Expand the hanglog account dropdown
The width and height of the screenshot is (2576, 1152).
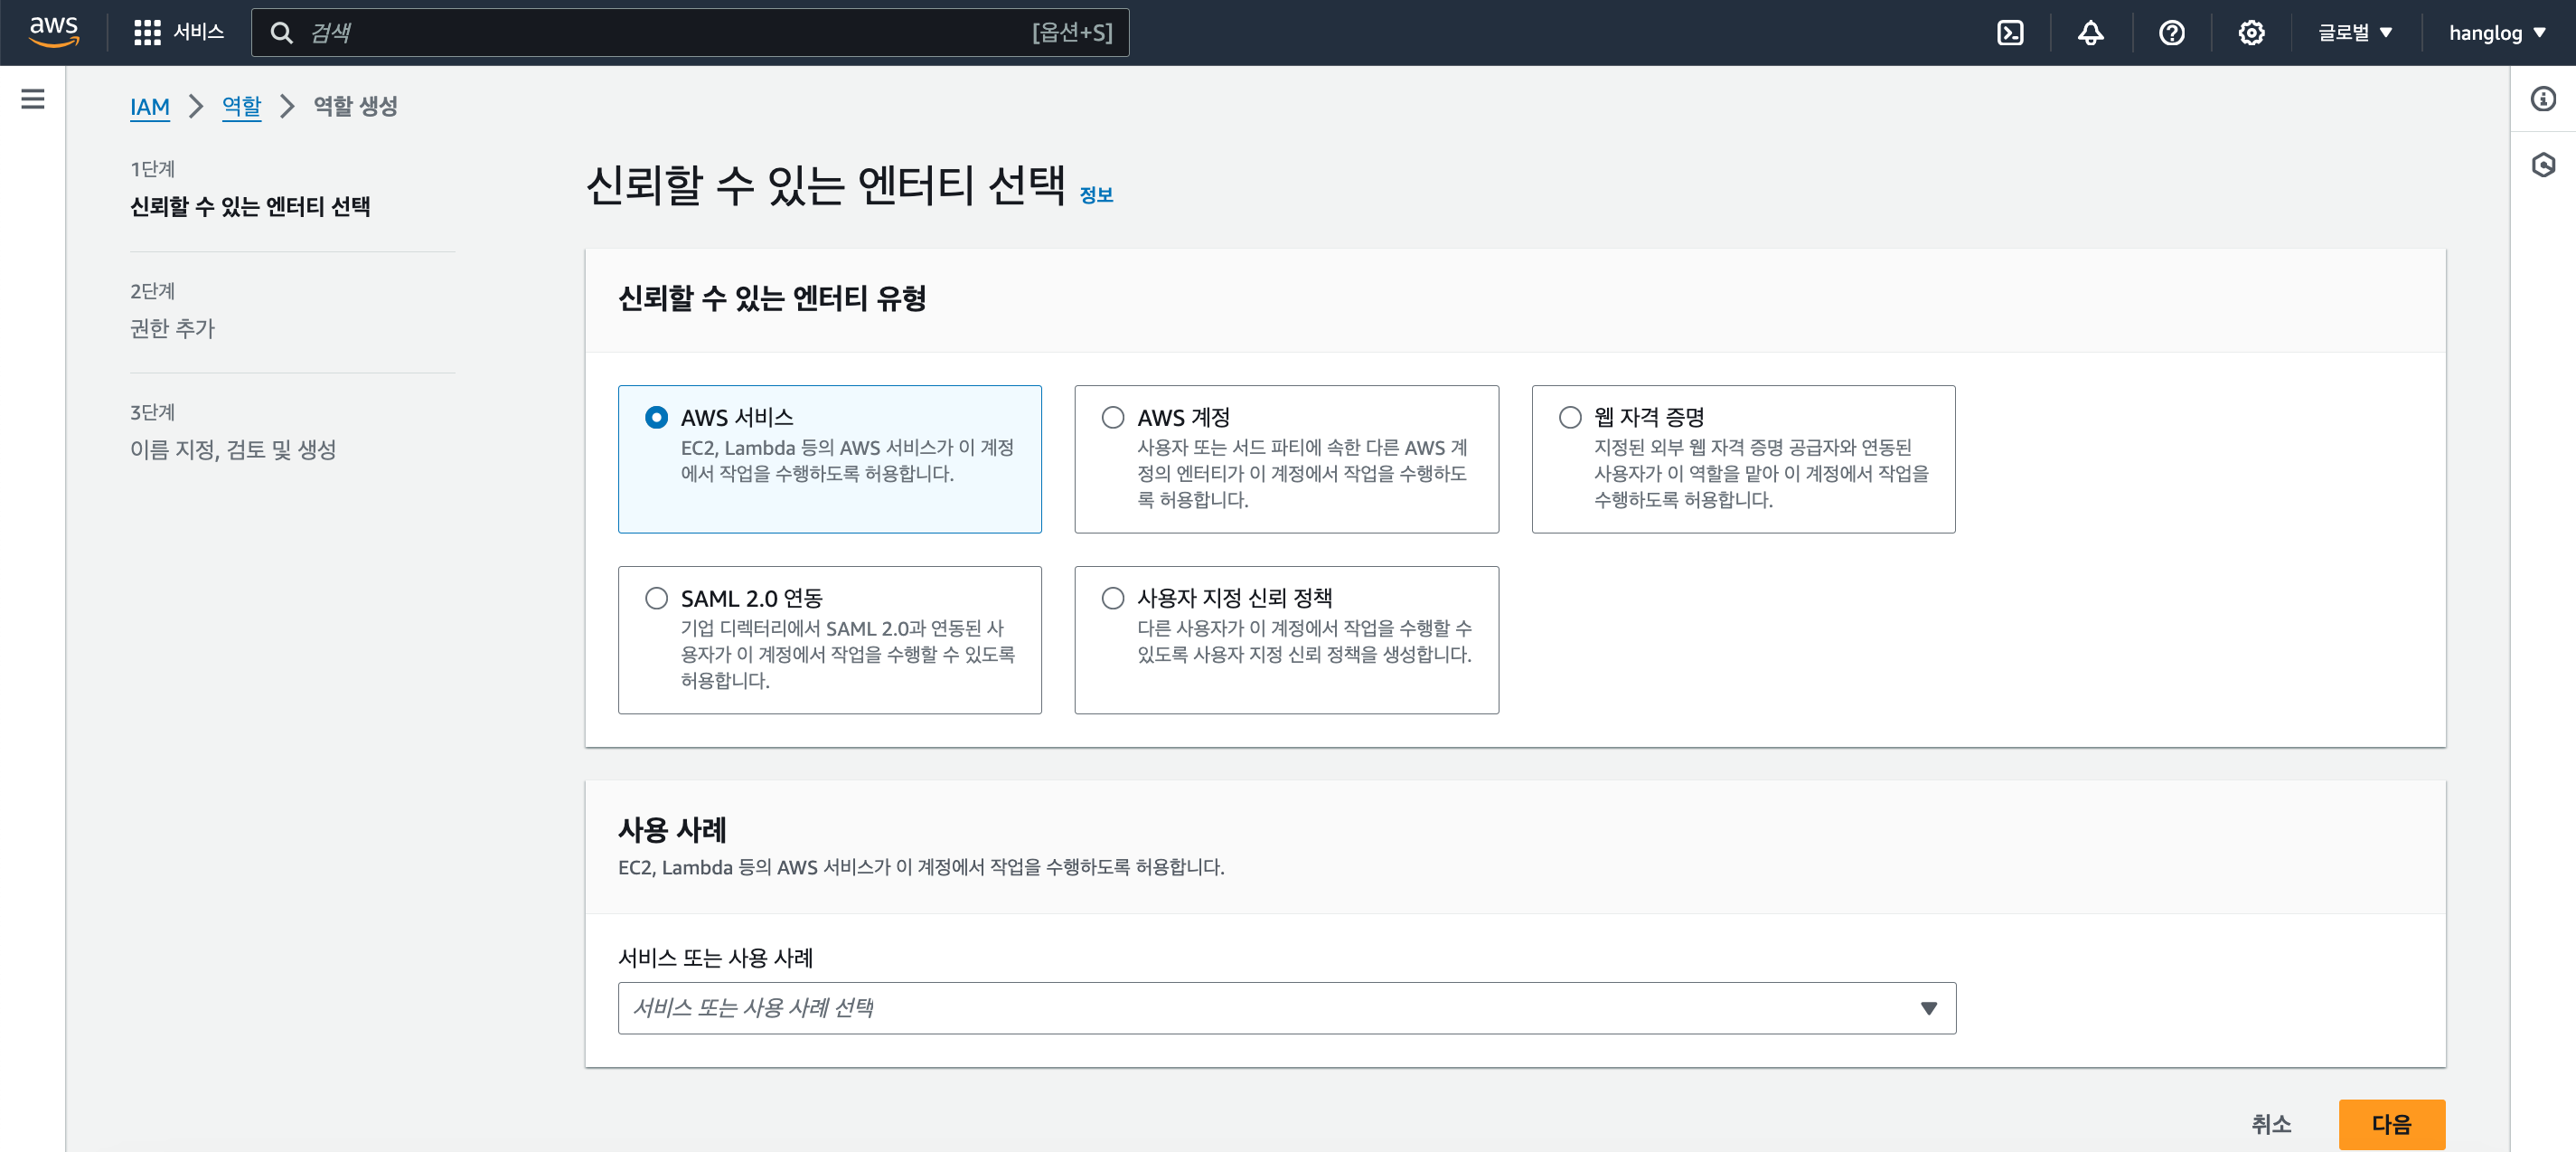pyautogui.click(x=2496, y=33)
